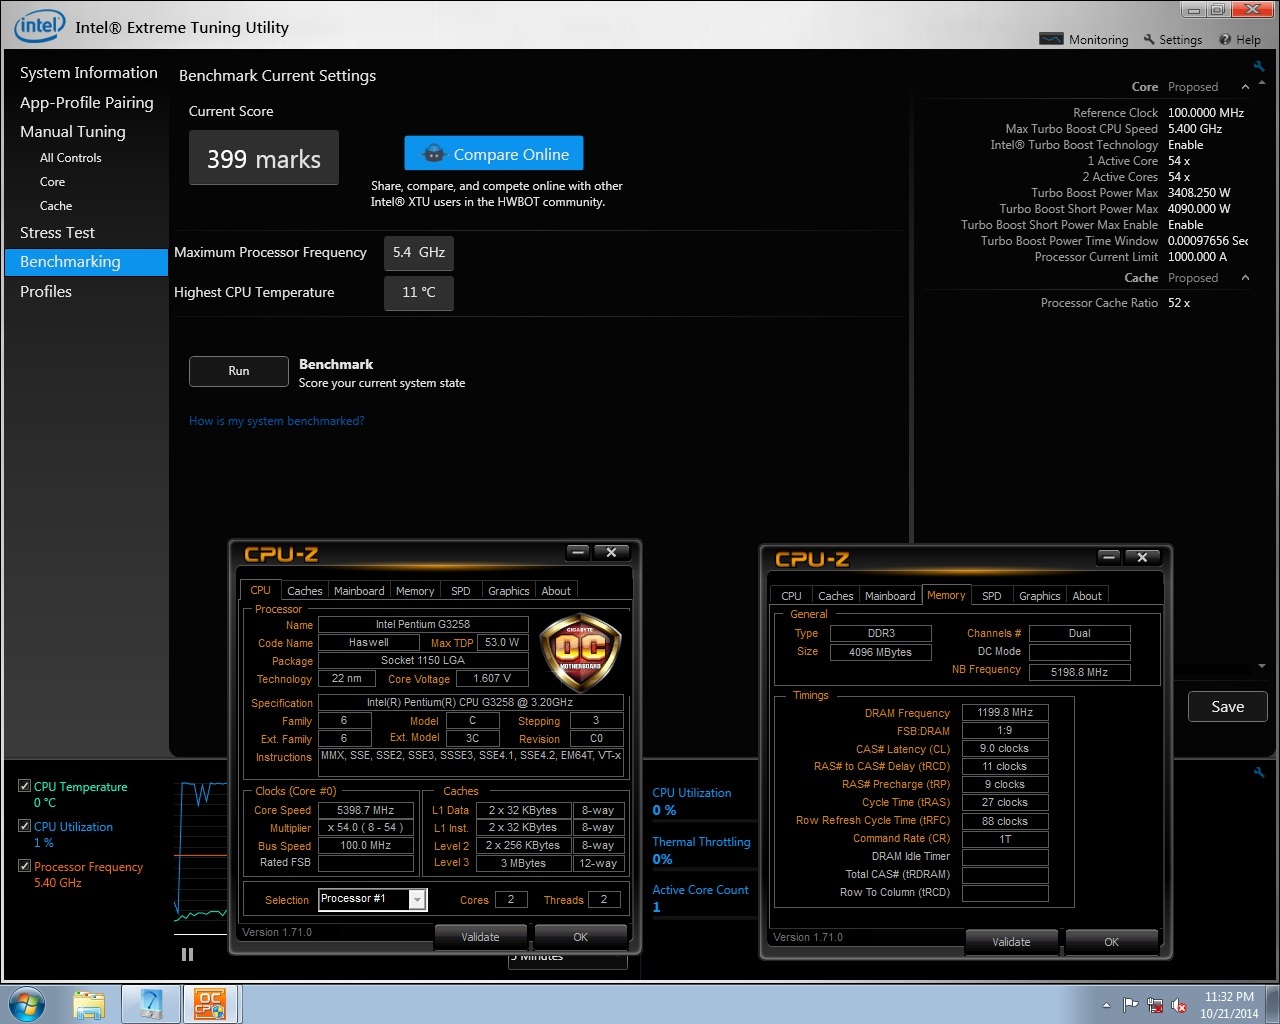Open App-Profile Pairing in the sidebar

coord(87,103)
